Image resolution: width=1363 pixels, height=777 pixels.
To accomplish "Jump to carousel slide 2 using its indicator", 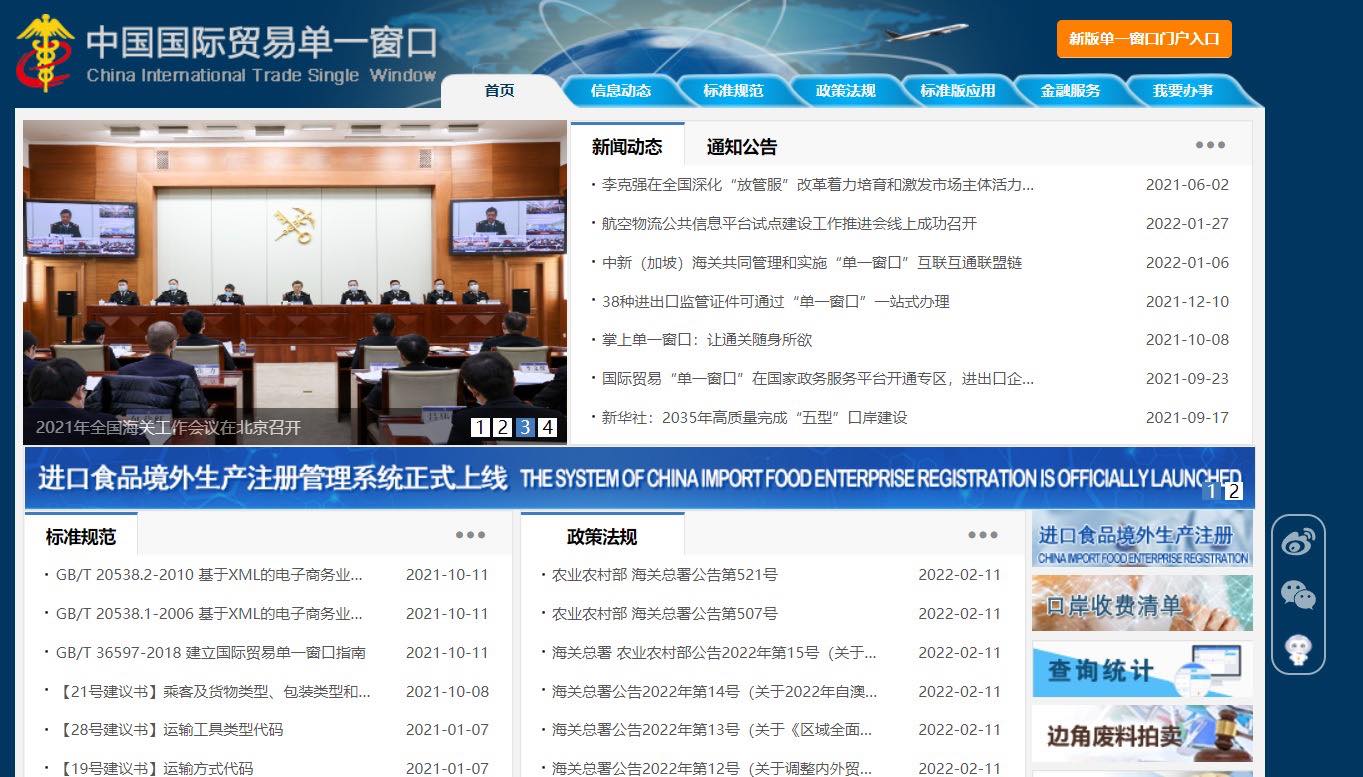I will 501,426.
